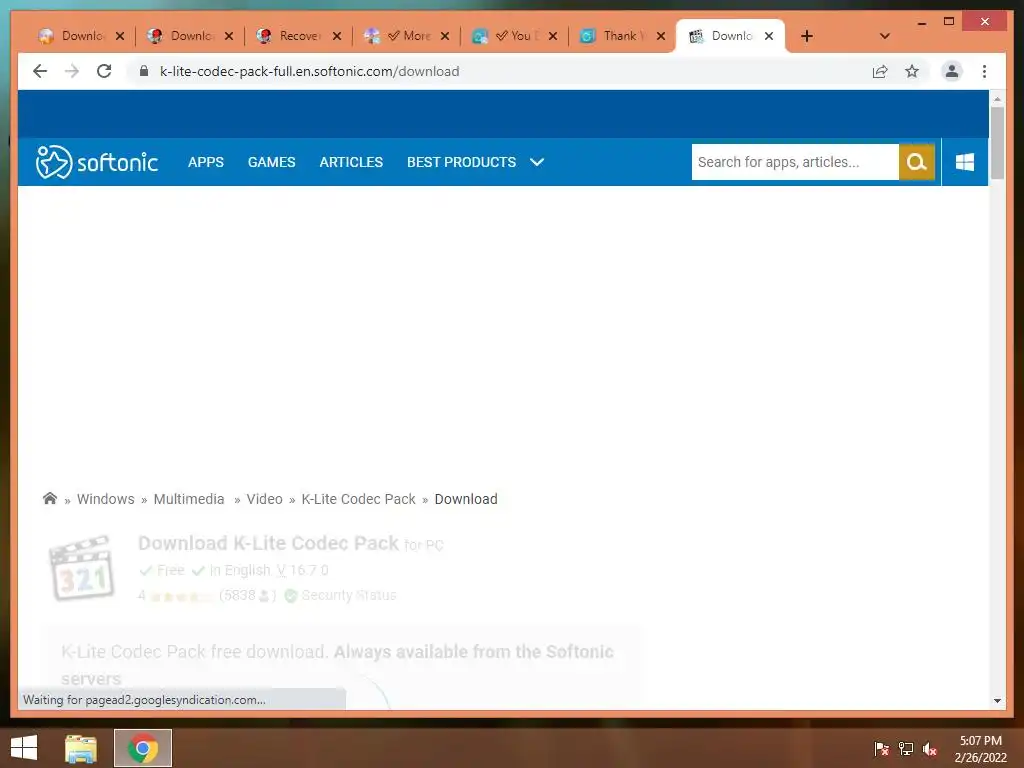Click the address bar URL
This screenshot has height=768, width=1024.
tap(310, 71)
